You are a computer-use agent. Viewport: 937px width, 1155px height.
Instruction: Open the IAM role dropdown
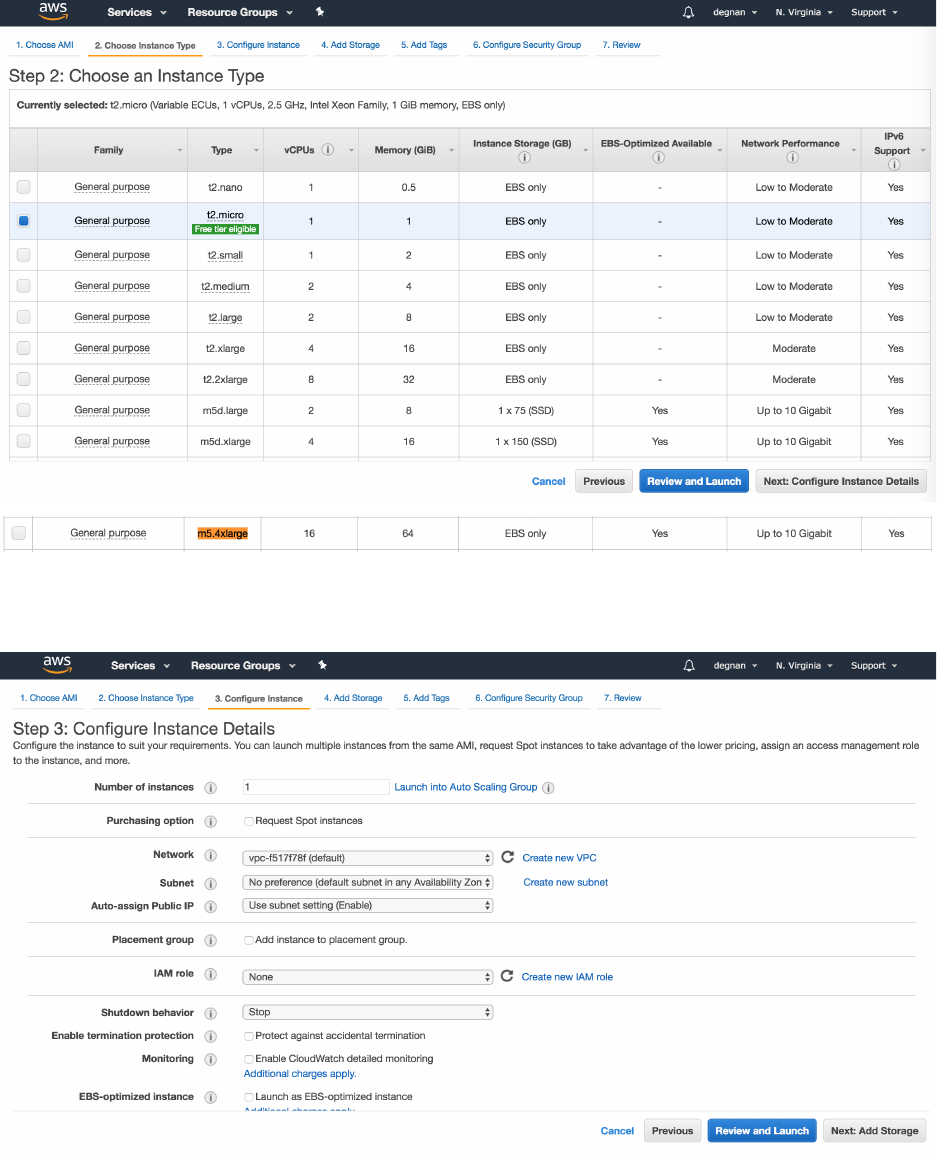point(368,977)
